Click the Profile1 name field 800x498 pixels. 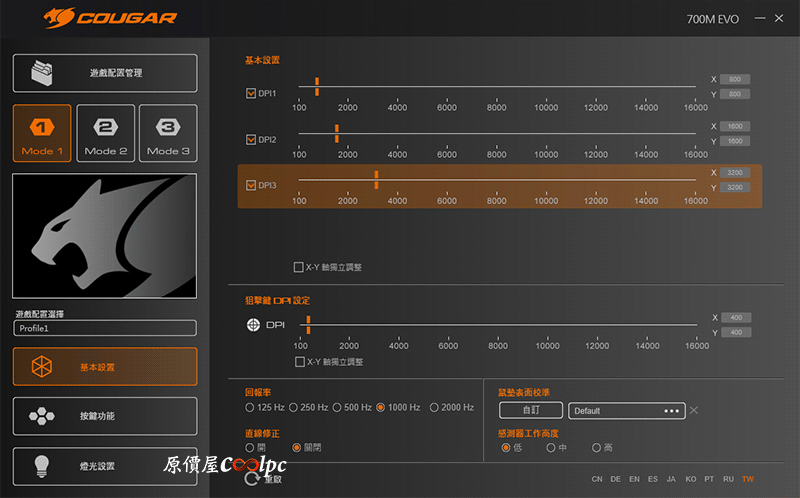pyautogui.click(x=105, y=328)
